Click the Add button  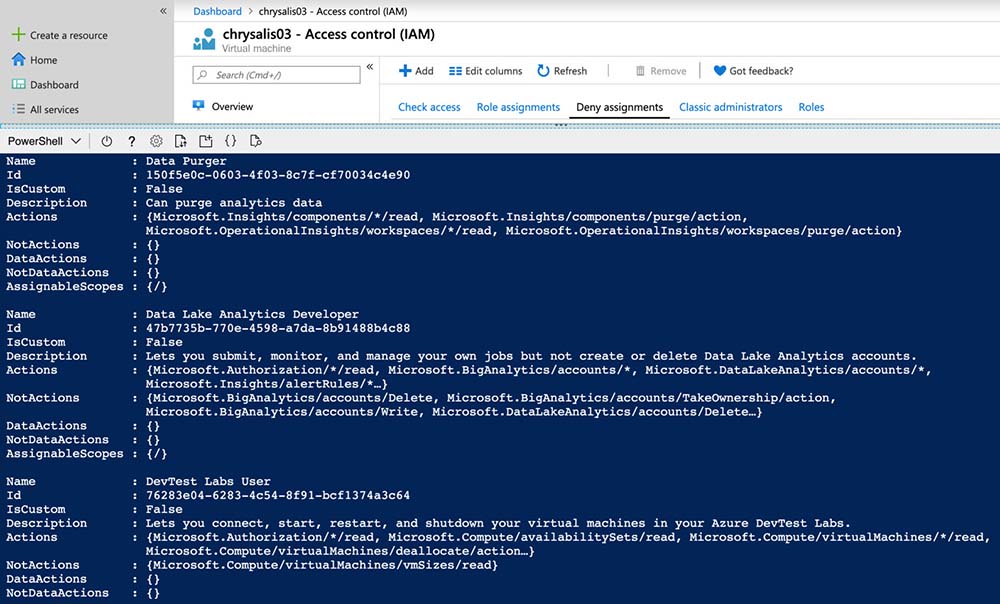[416, 71]
